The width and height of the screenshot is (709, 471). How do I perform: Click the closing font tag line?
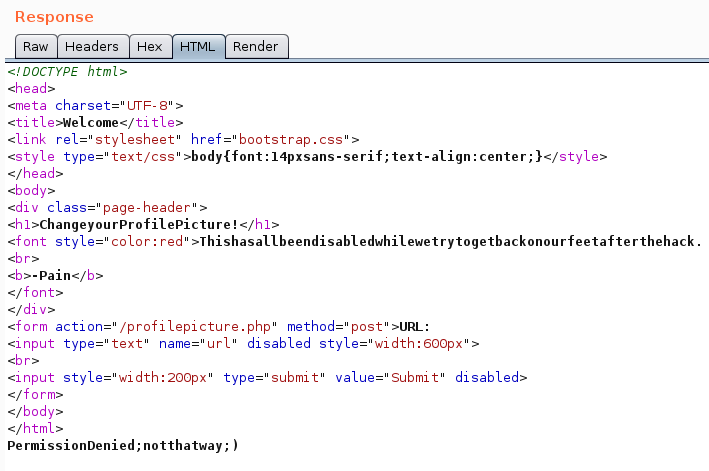tap(35, 293)
